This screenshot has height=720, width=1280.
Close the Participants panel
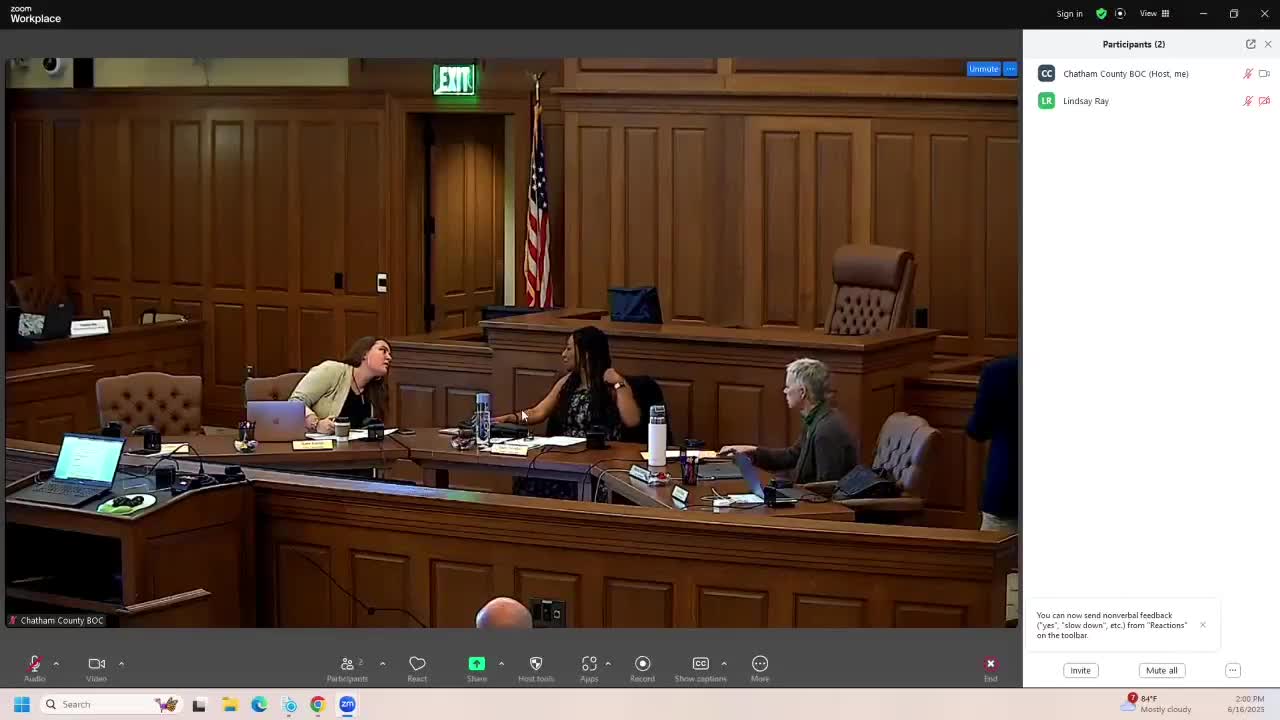click(x=1268, y=44)
